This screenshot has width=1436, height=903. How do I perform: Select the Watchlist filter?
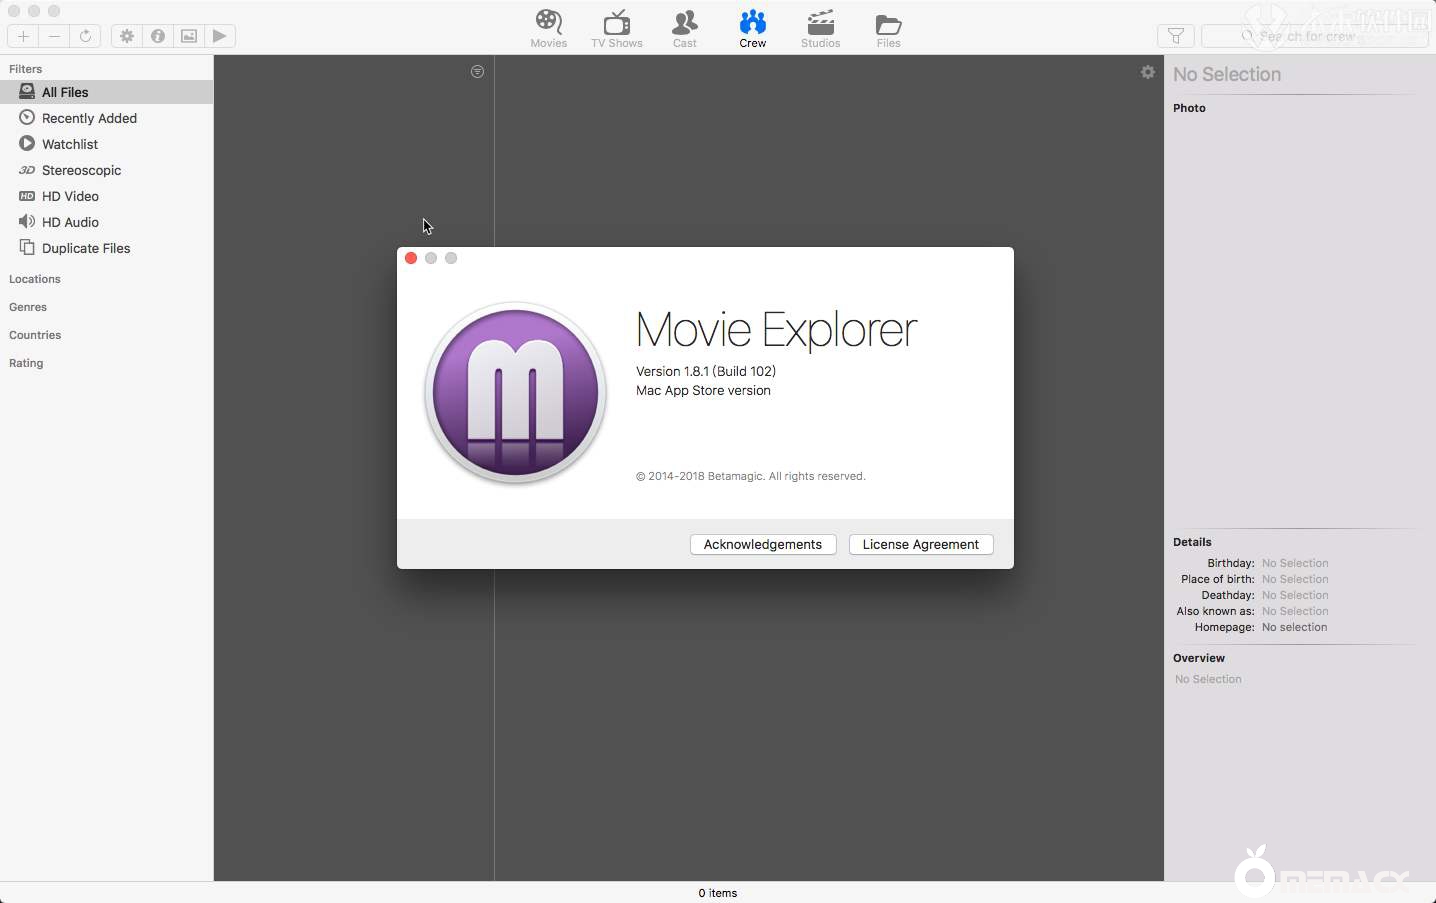click(x=70, y=144)
